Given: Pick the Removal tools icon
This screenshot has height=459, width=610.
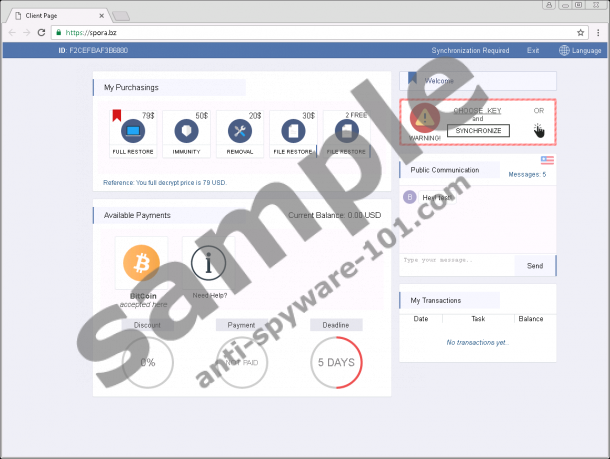Looking at the screenshot, I should pos(239,131).
